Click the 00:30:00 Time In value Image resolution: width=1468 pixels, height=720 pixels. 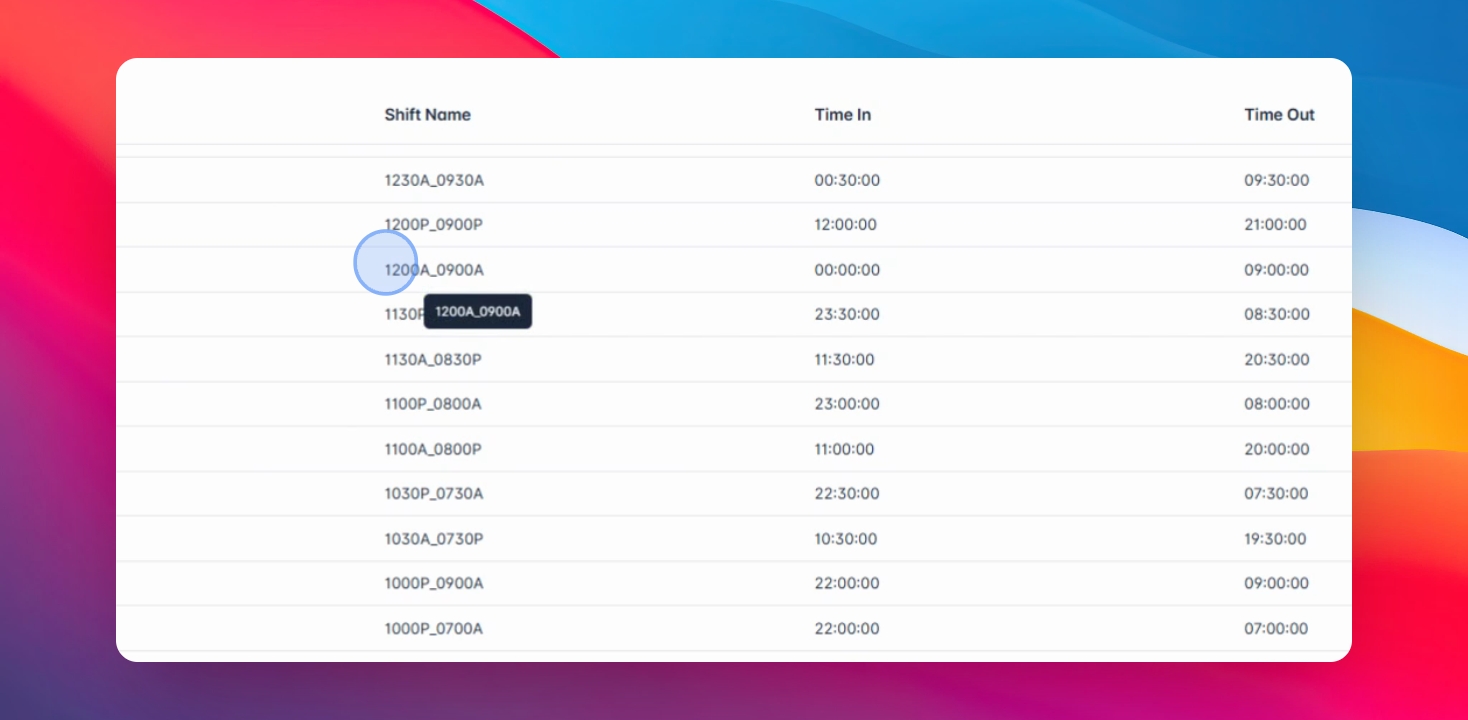pyautogui.click(x=847, y=181)
